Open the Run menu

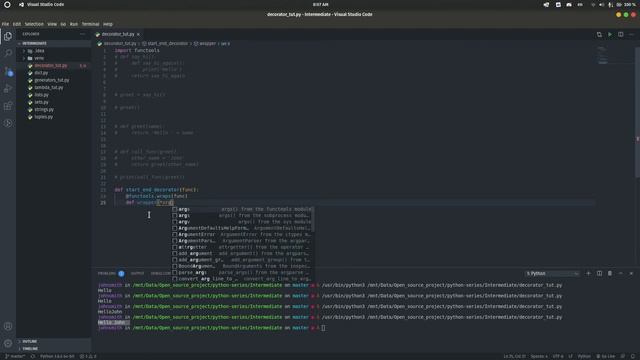(x=73, y=24)
